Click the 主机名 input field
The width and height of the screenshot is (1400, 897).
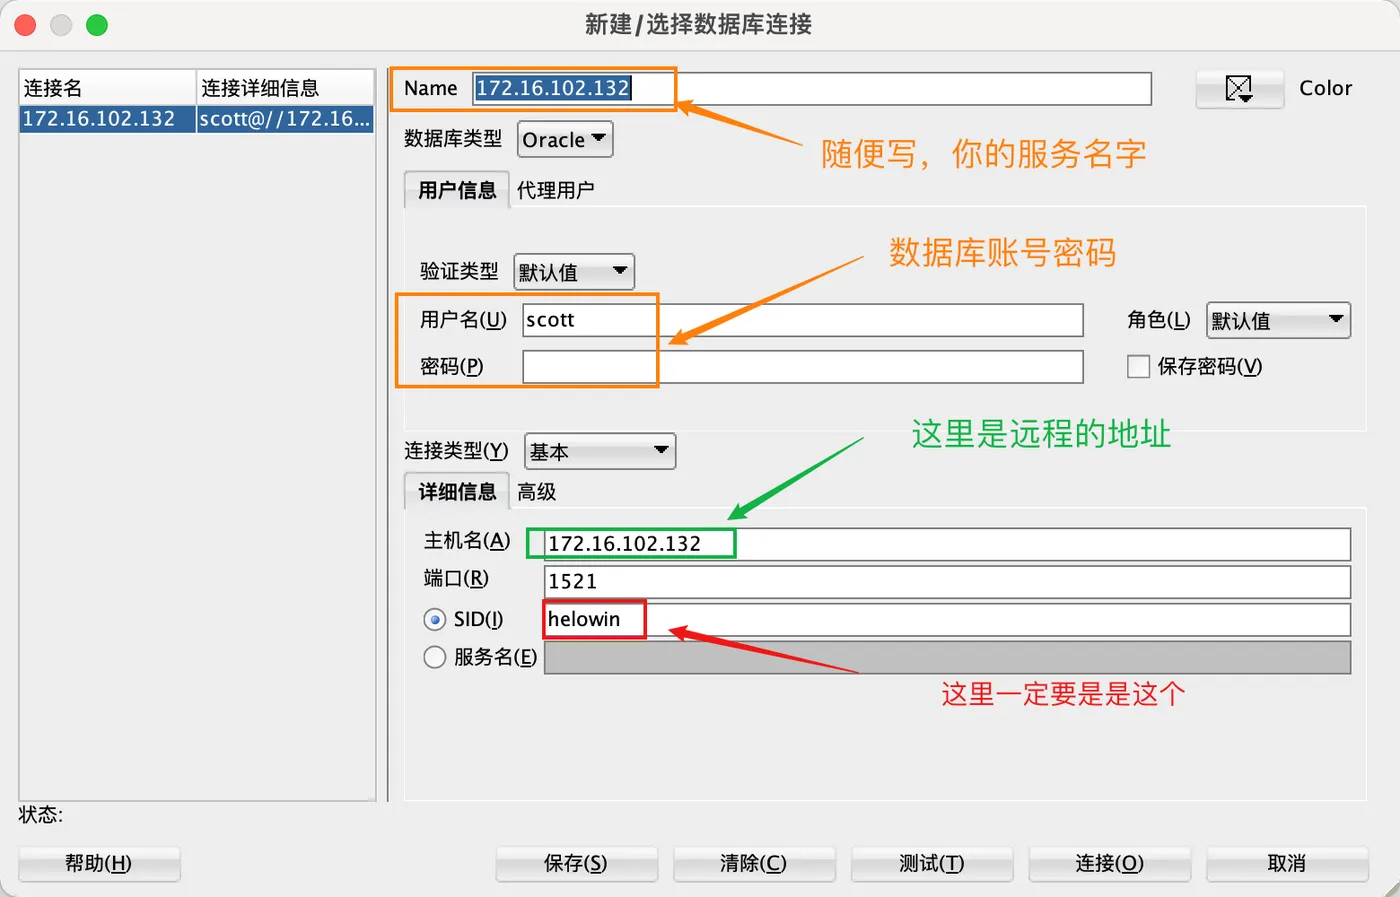[x=947, y=544]
